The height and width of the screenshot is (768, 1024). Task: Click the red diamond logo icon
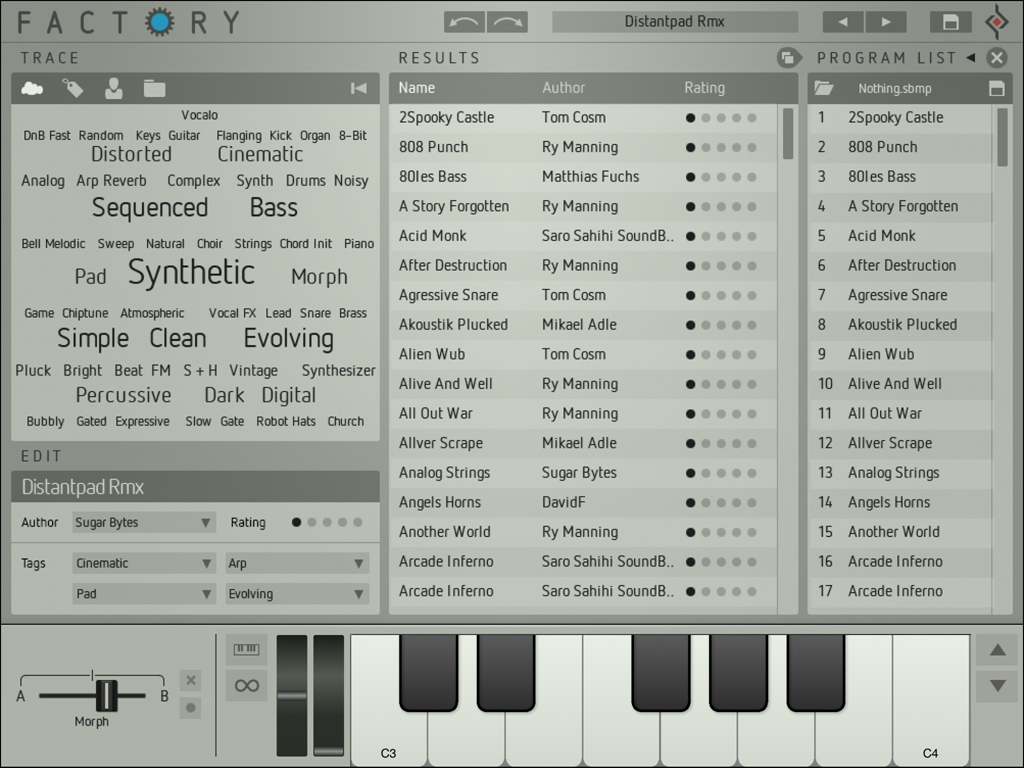click(997, 22)
